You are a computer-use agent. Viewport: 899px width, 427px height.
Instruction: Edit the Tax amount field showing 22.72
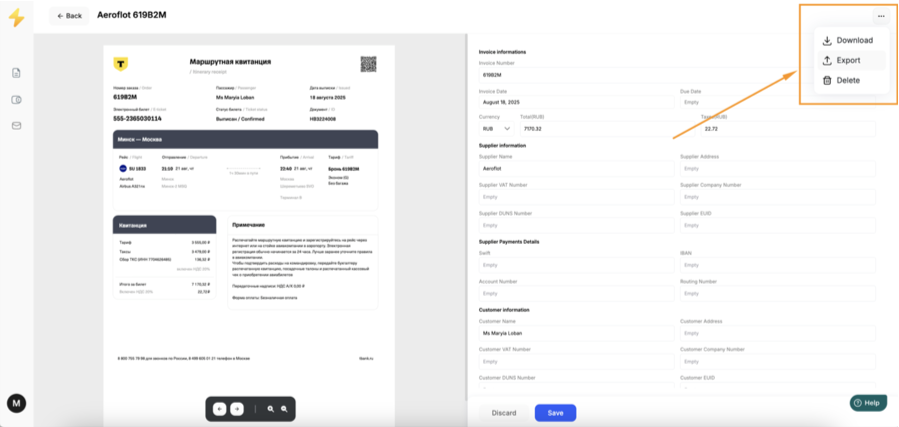788,128
